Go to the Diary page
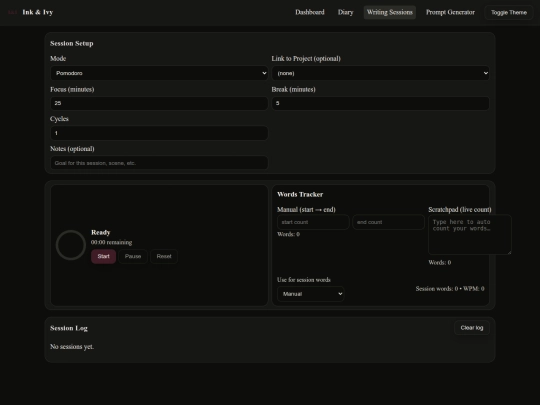540x405 pixels. pyautogui.click(x=345, y=12)
